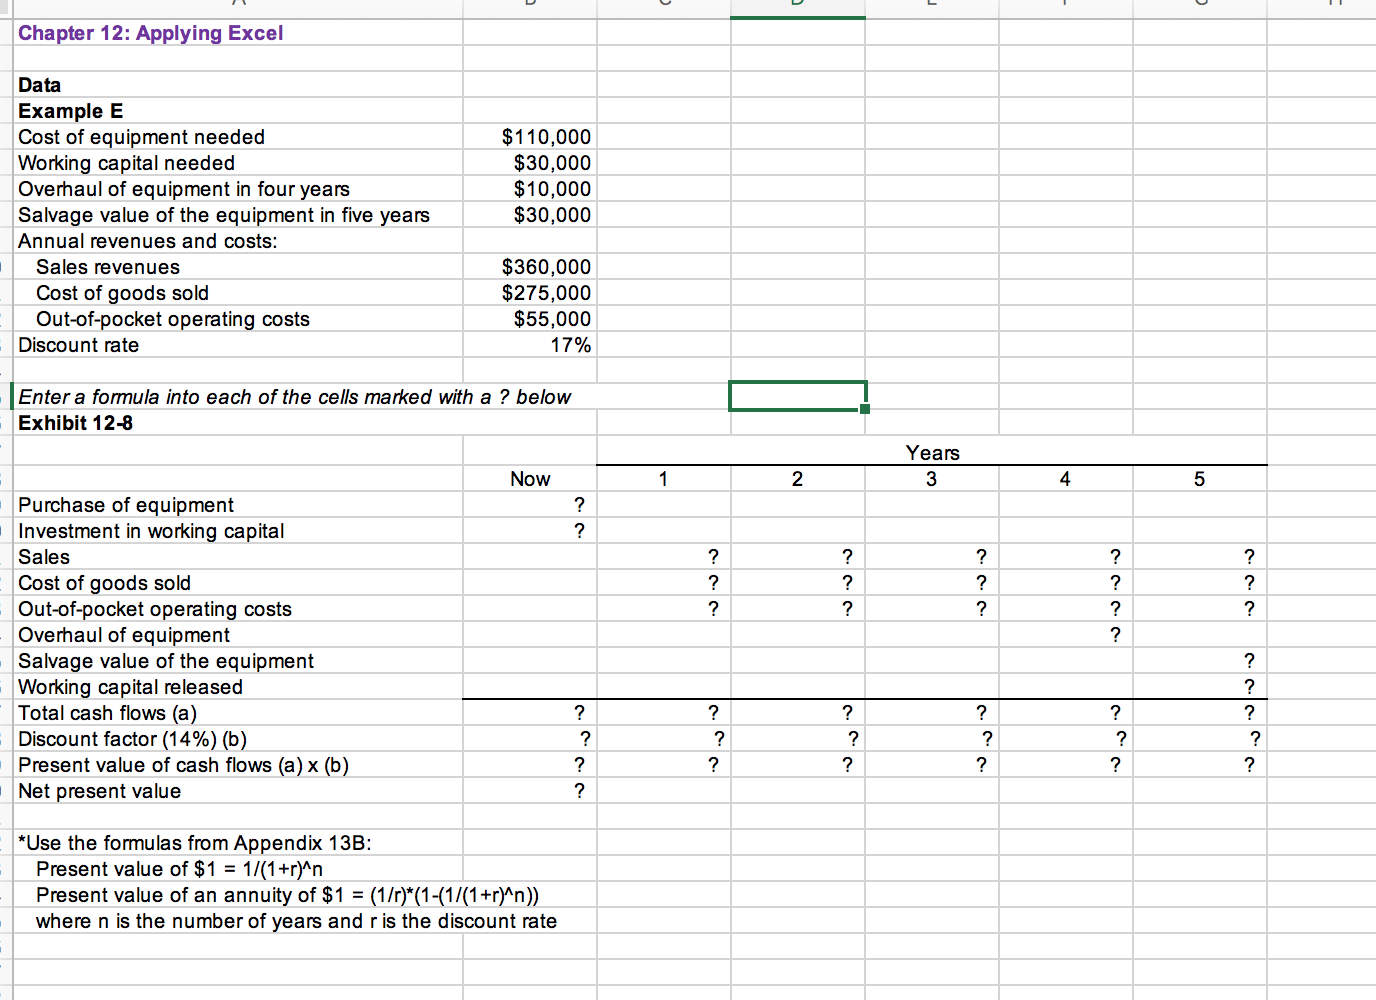Viewport: 1376px width, 1000px height.
Task: Select the Overhaul of equipment ? under year 4
Action: coord(1114,634)
